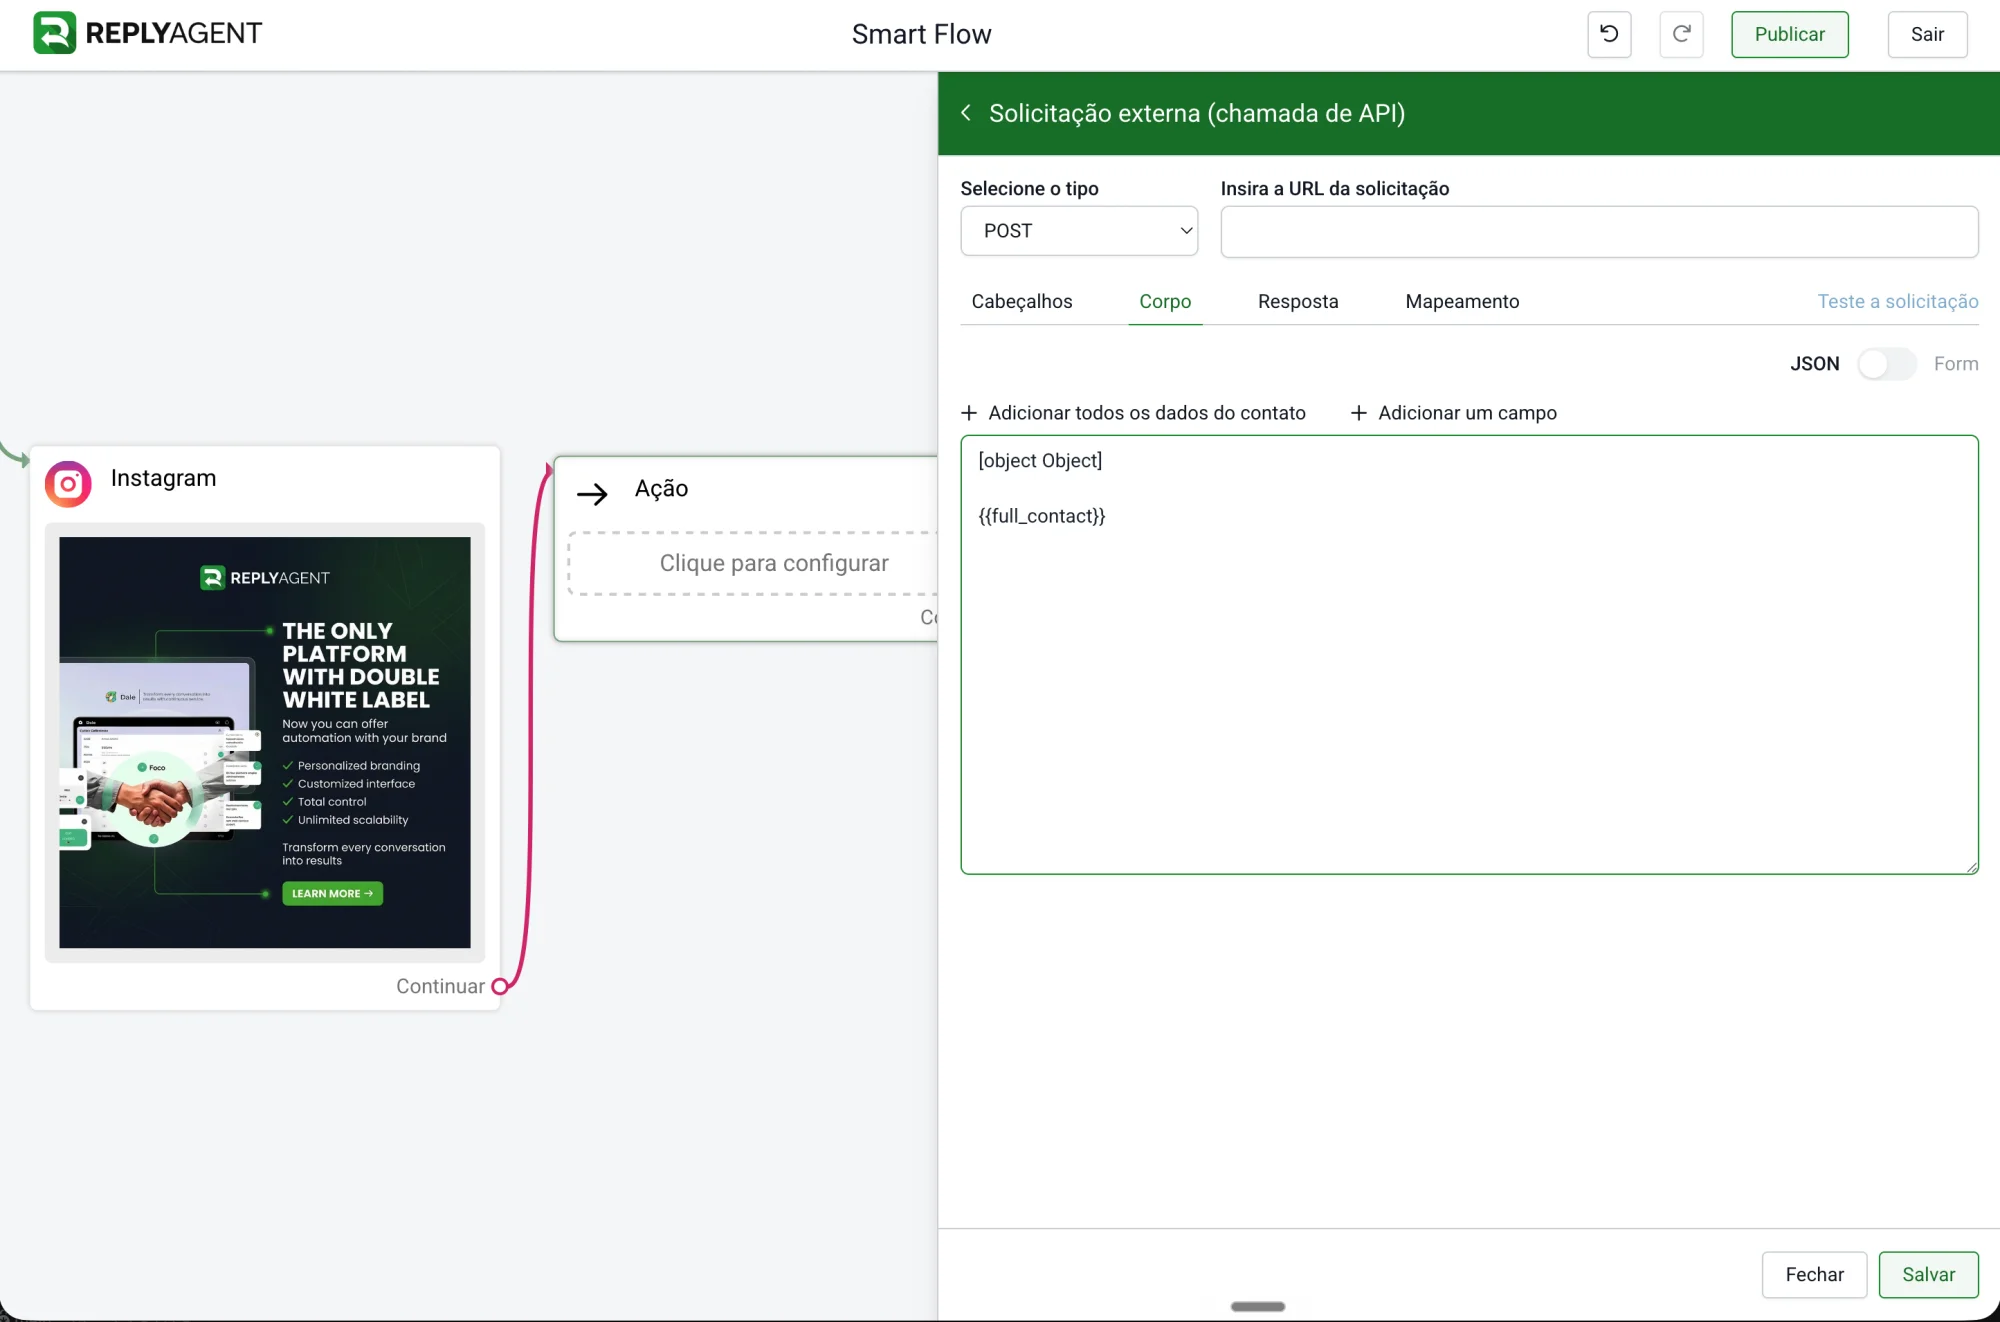Click the LEARN MORE button in image

pos(332,893)
